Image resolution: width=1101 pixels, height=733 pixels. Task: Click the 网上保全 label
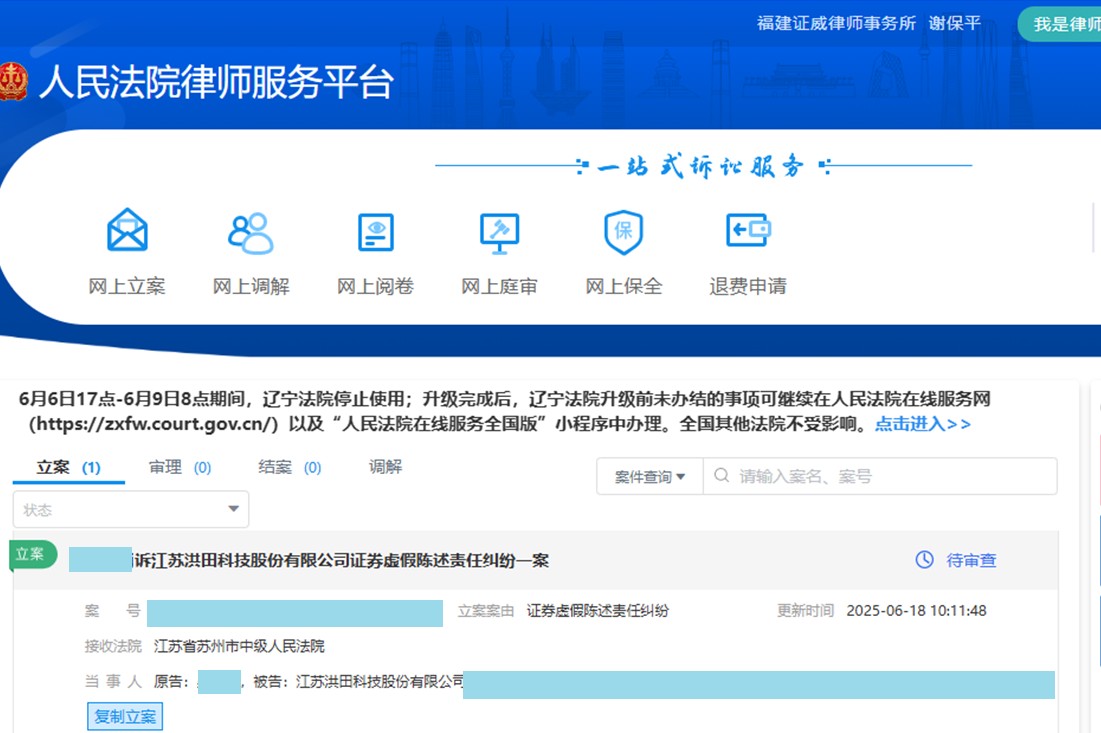pyautogui.click(x=624, y=286)
